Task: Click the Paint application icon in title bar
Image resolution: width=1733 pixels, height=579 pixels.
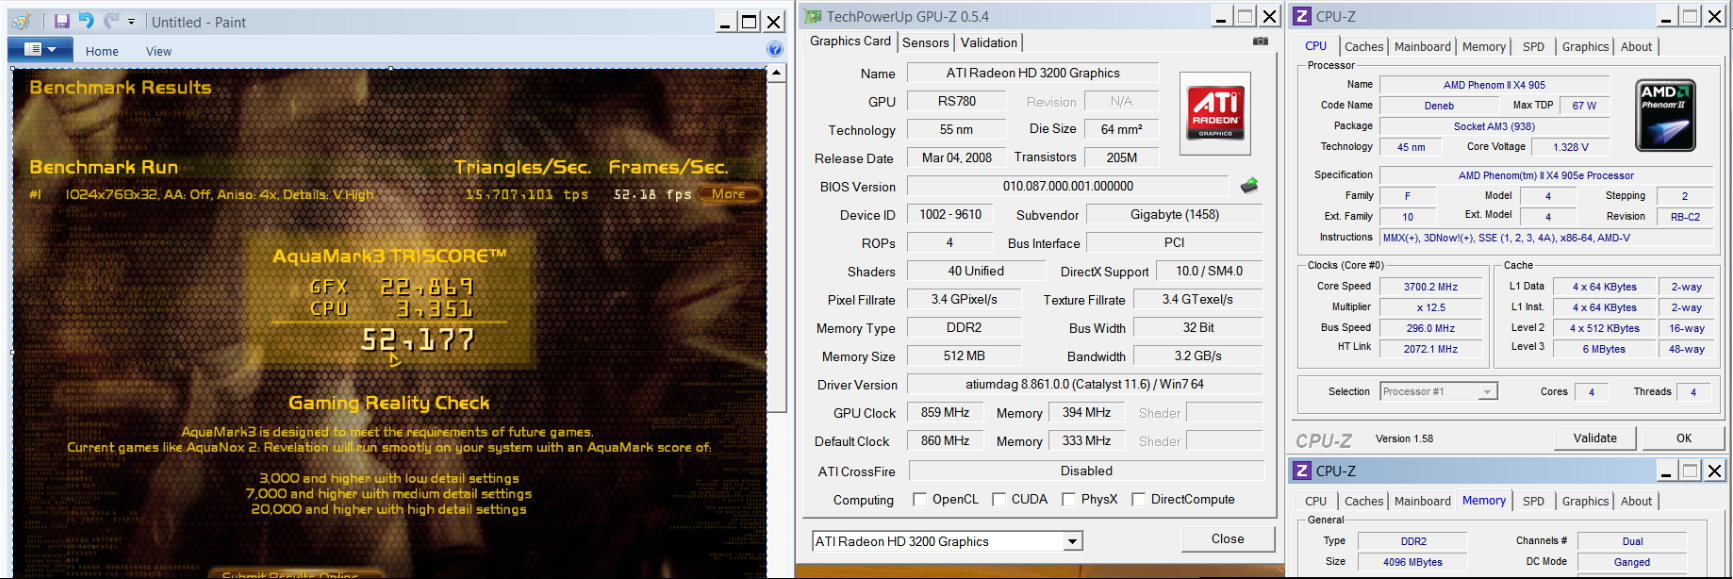Action: coord(21,21)
